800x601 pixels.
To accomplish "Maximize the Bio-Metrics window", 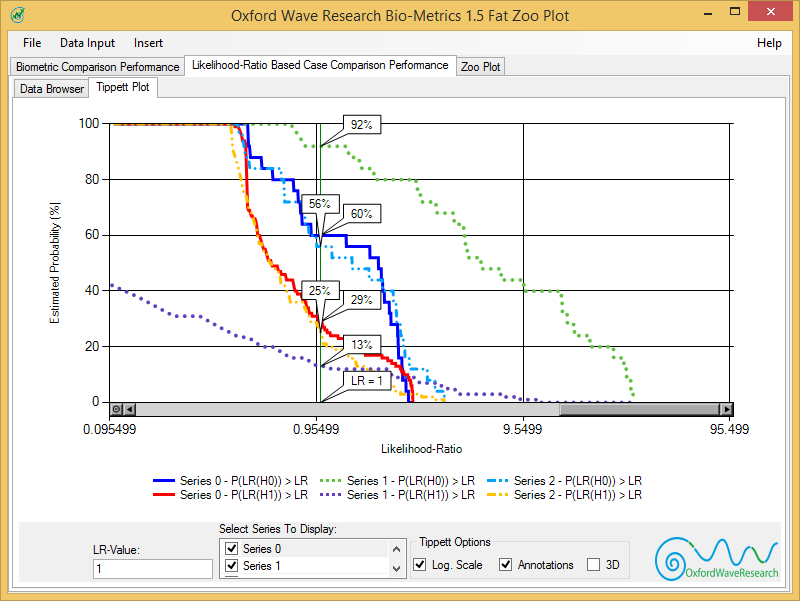I will [735, 12].
